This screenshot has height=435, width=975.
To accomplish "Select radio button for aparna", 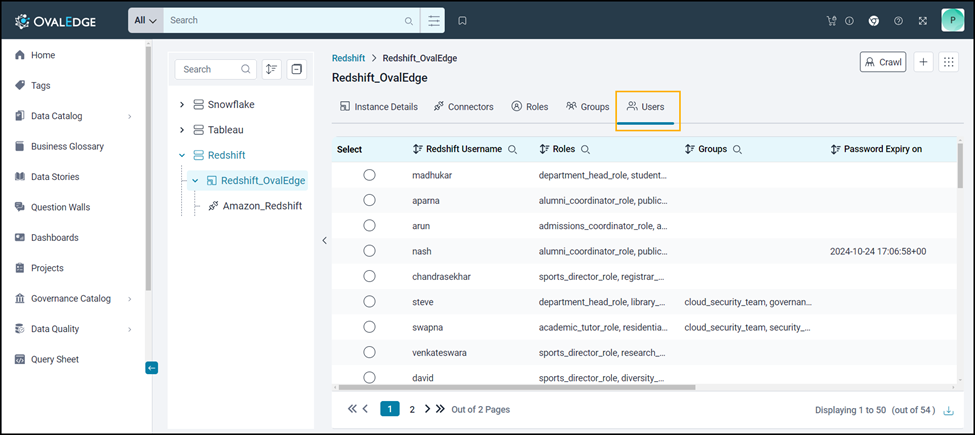I will pos(369,200).
